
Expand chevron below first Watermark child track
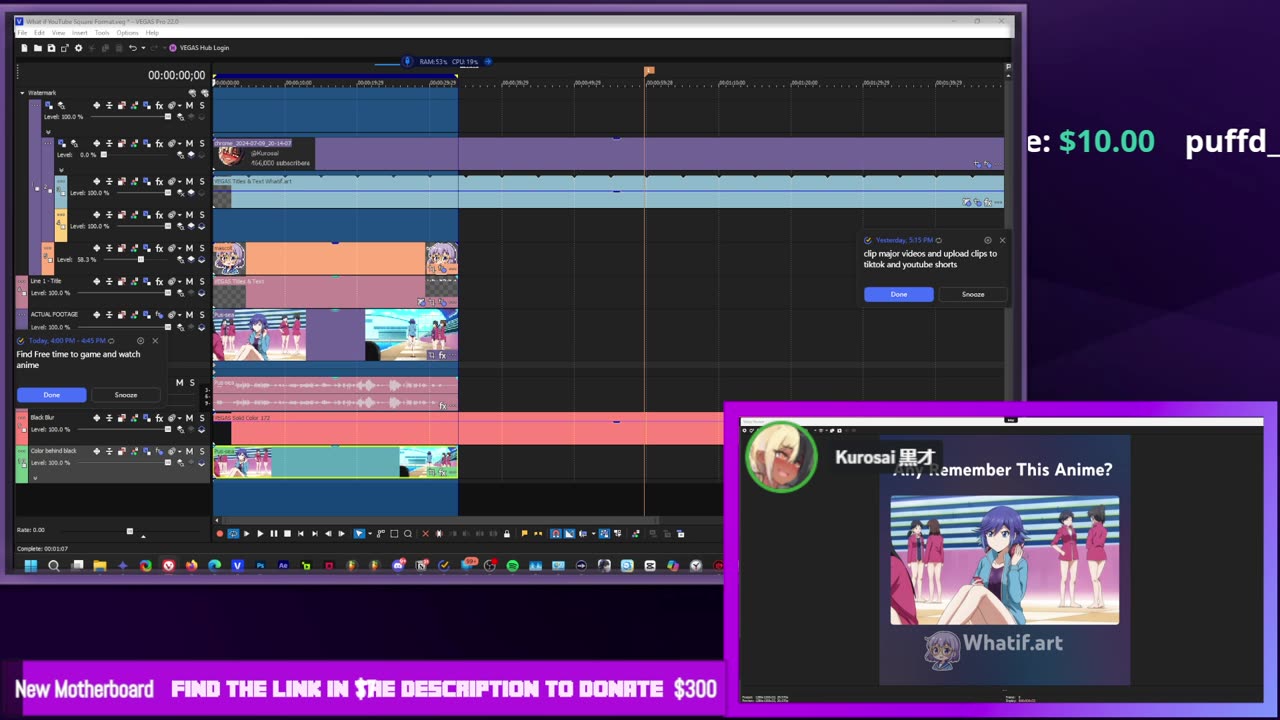48,132
